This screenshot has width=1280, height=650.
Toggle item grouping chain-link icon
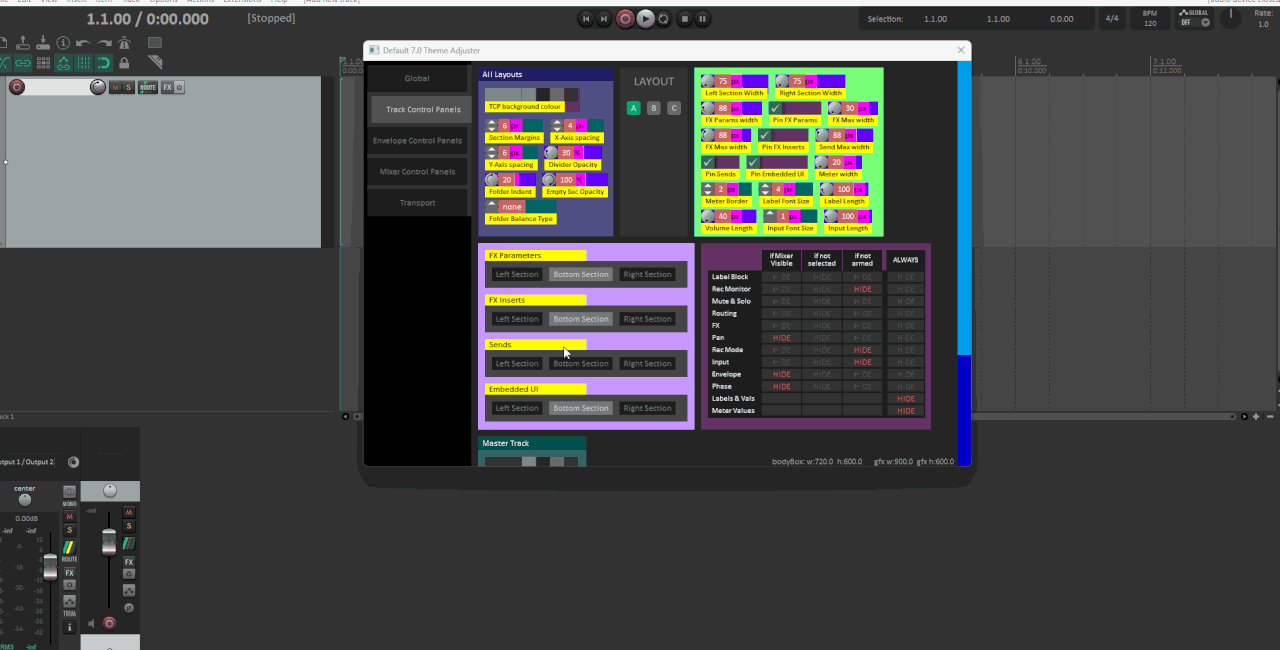pyautogui.click(x=23, y=62)
